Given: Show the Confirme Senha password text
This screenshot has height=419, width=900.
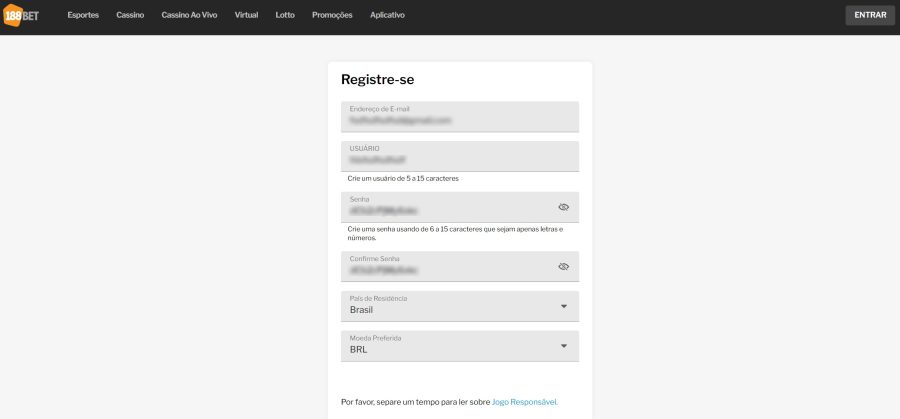Looking at the screenshot, I should (x=563, y=267).
